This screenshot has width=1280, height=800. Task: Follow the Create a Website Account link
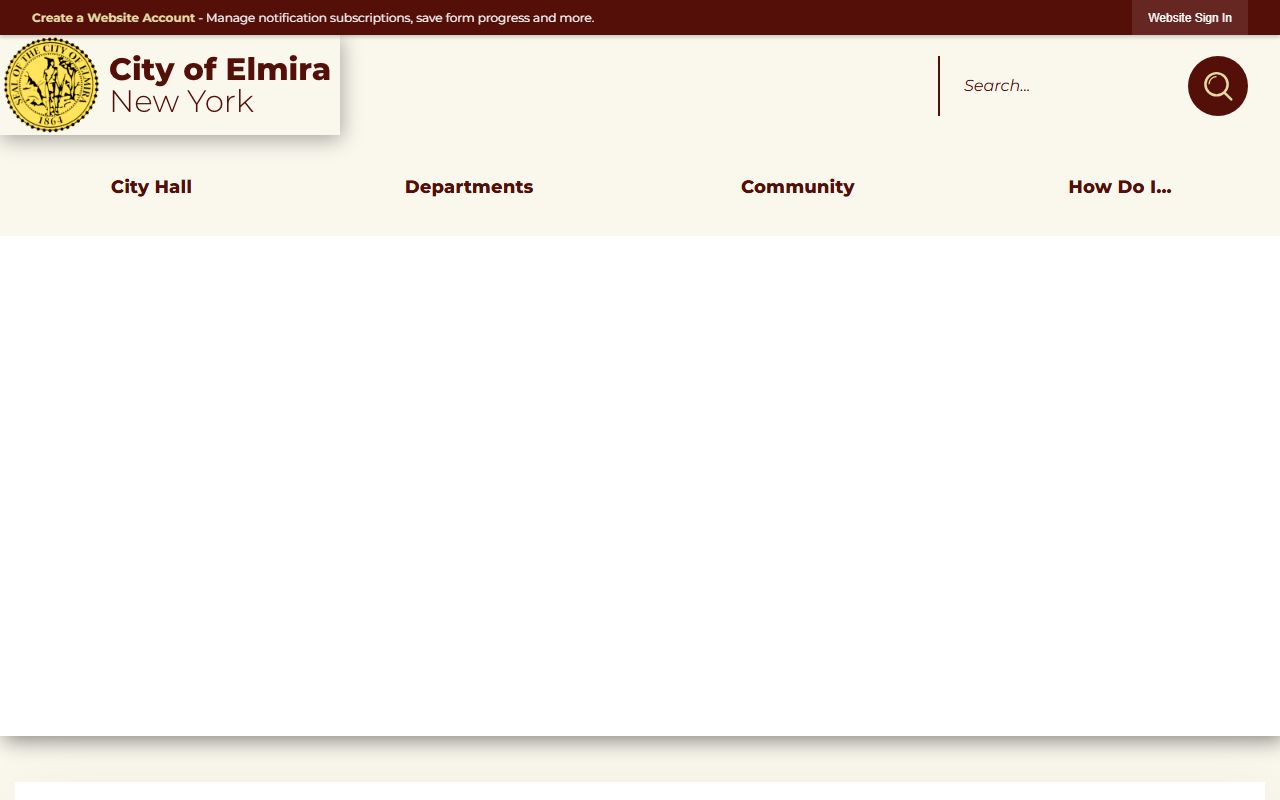(113, 18)
